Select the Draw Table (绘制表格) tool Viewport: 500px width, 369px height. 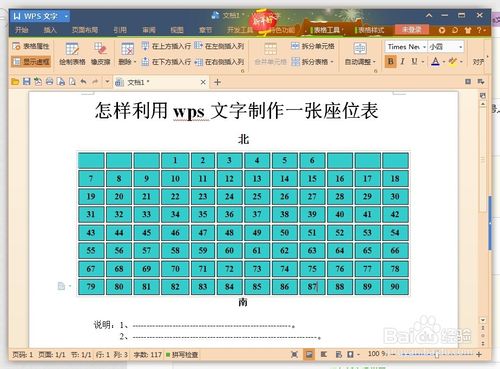point(72,53)
